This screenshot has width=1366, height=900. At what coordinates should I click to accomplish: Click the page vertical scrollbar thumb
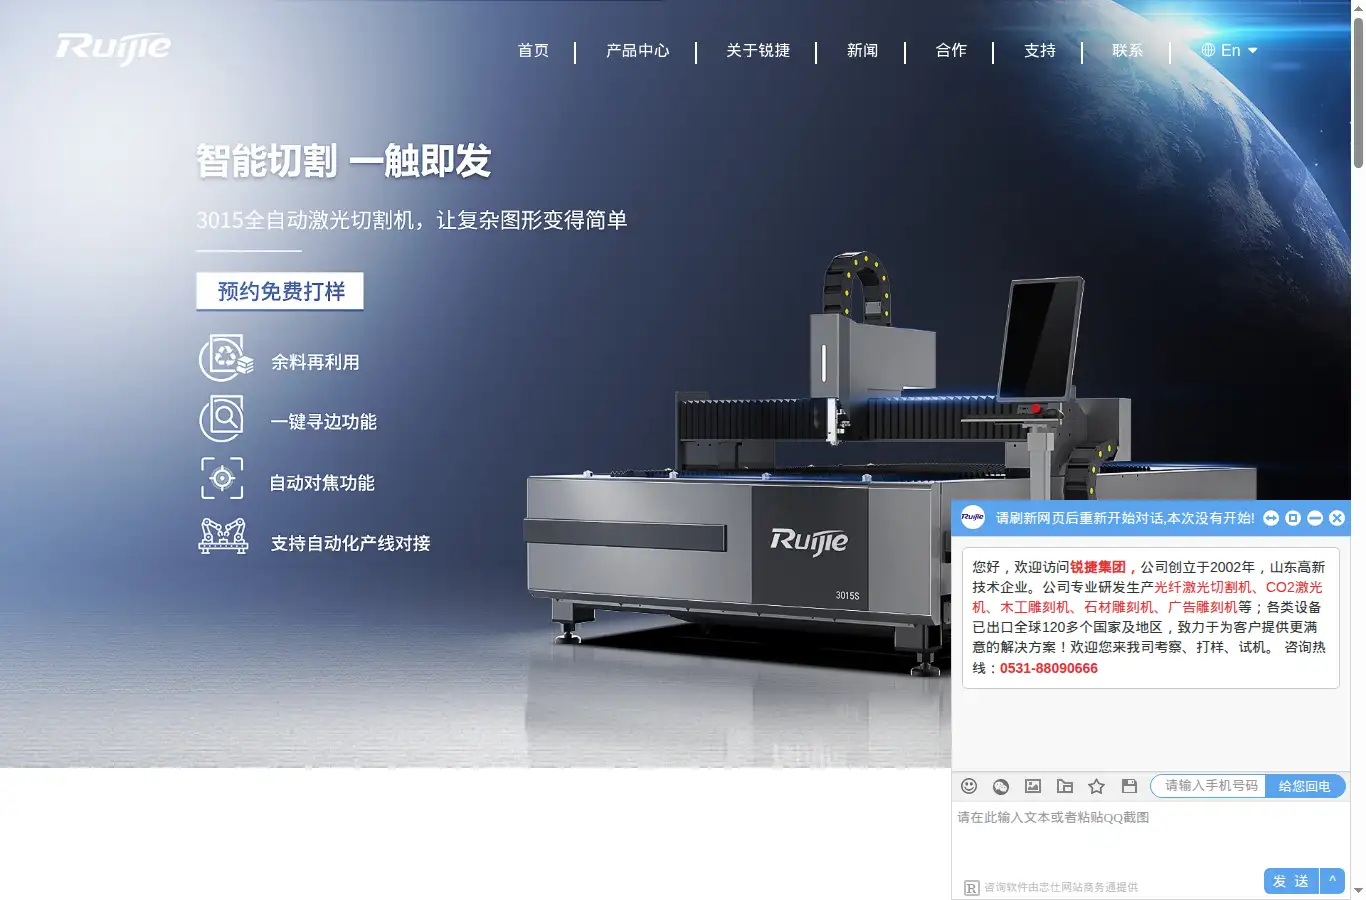pos(1358,92)
